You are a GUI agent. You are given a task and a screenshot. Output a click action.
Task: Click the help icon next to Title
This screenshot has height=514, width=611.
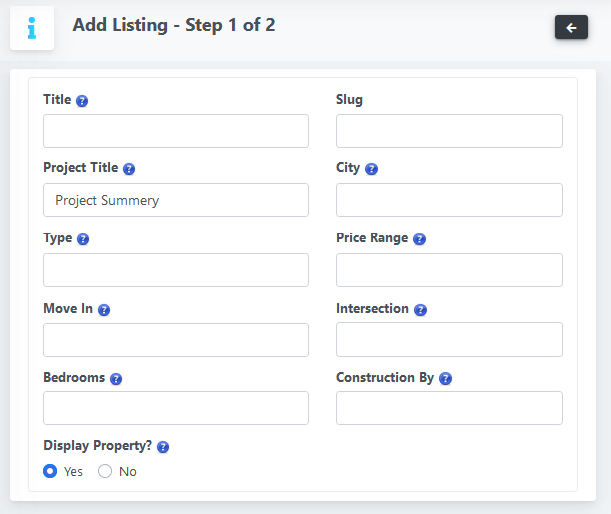[x=82, y=101]
